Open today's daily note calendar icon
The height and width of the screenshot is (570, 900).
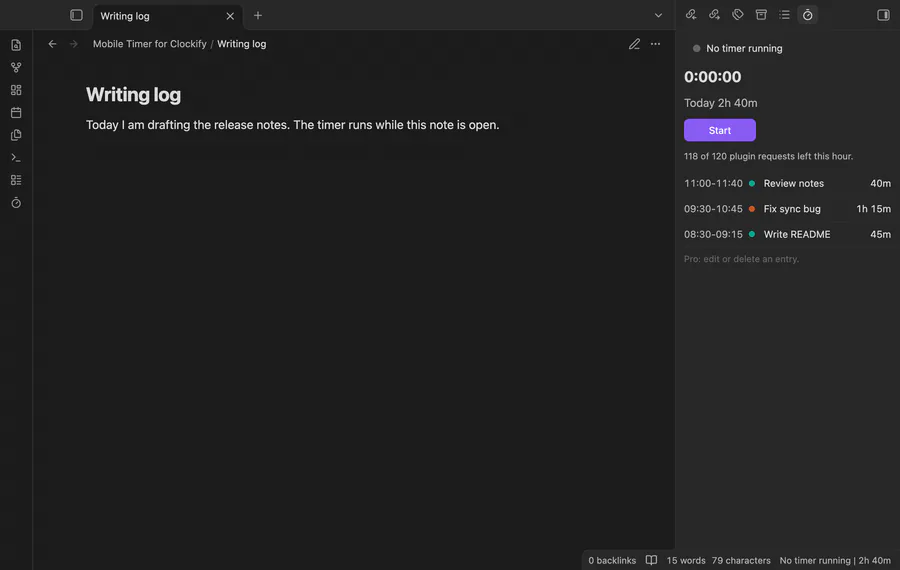(x=16, y=113)
